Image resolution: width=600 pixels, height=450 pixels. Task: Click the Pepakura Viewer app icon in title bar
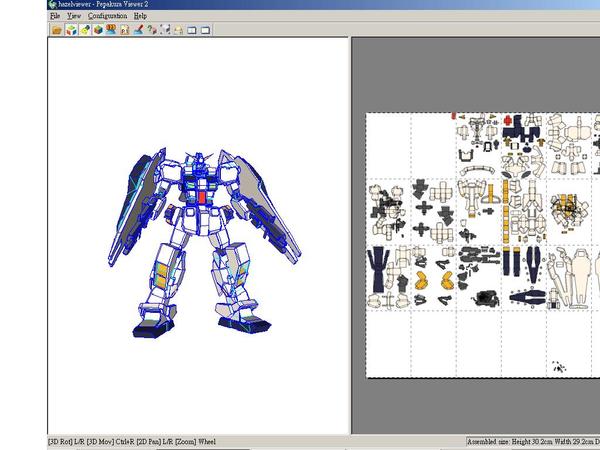click(x=53, y=5)
